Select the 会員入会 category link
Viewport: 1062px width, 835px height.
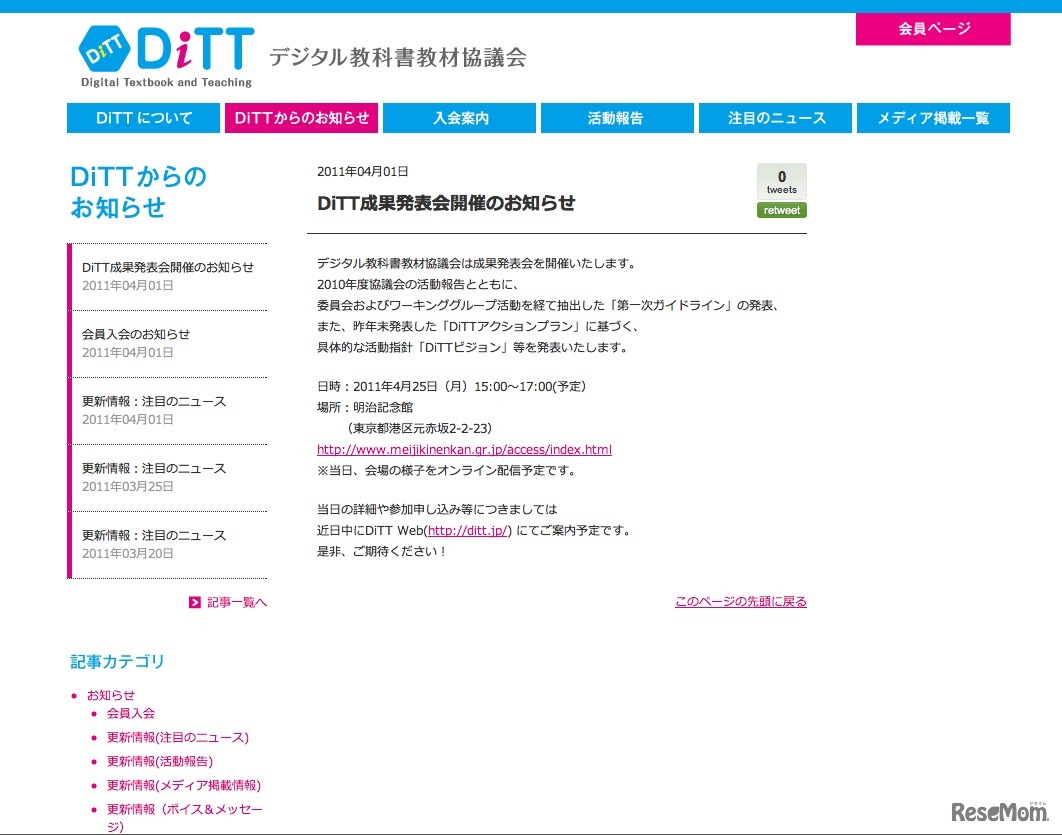(x=131, y=713)
